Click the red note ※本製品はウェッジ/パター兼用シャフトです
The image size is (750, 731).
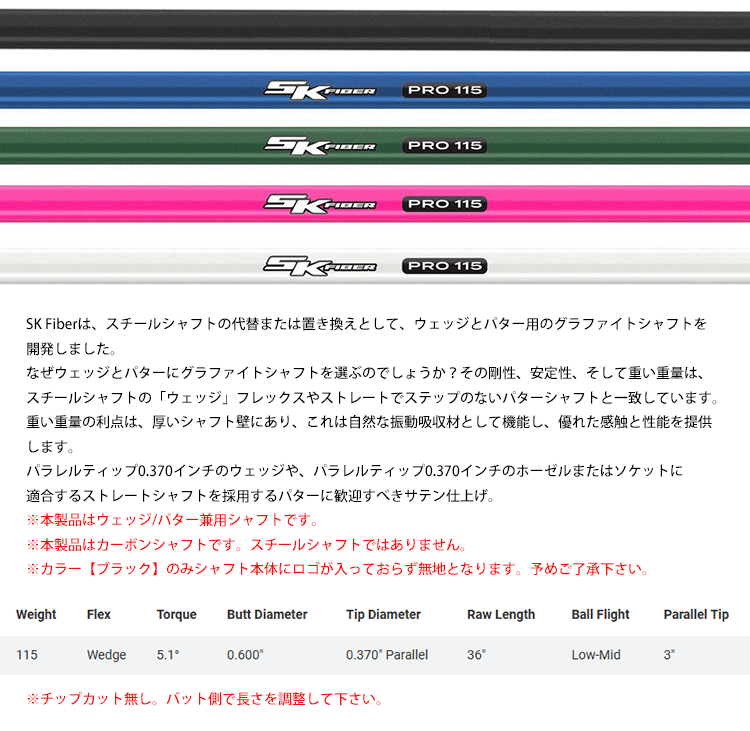click(x=173, y=520)
